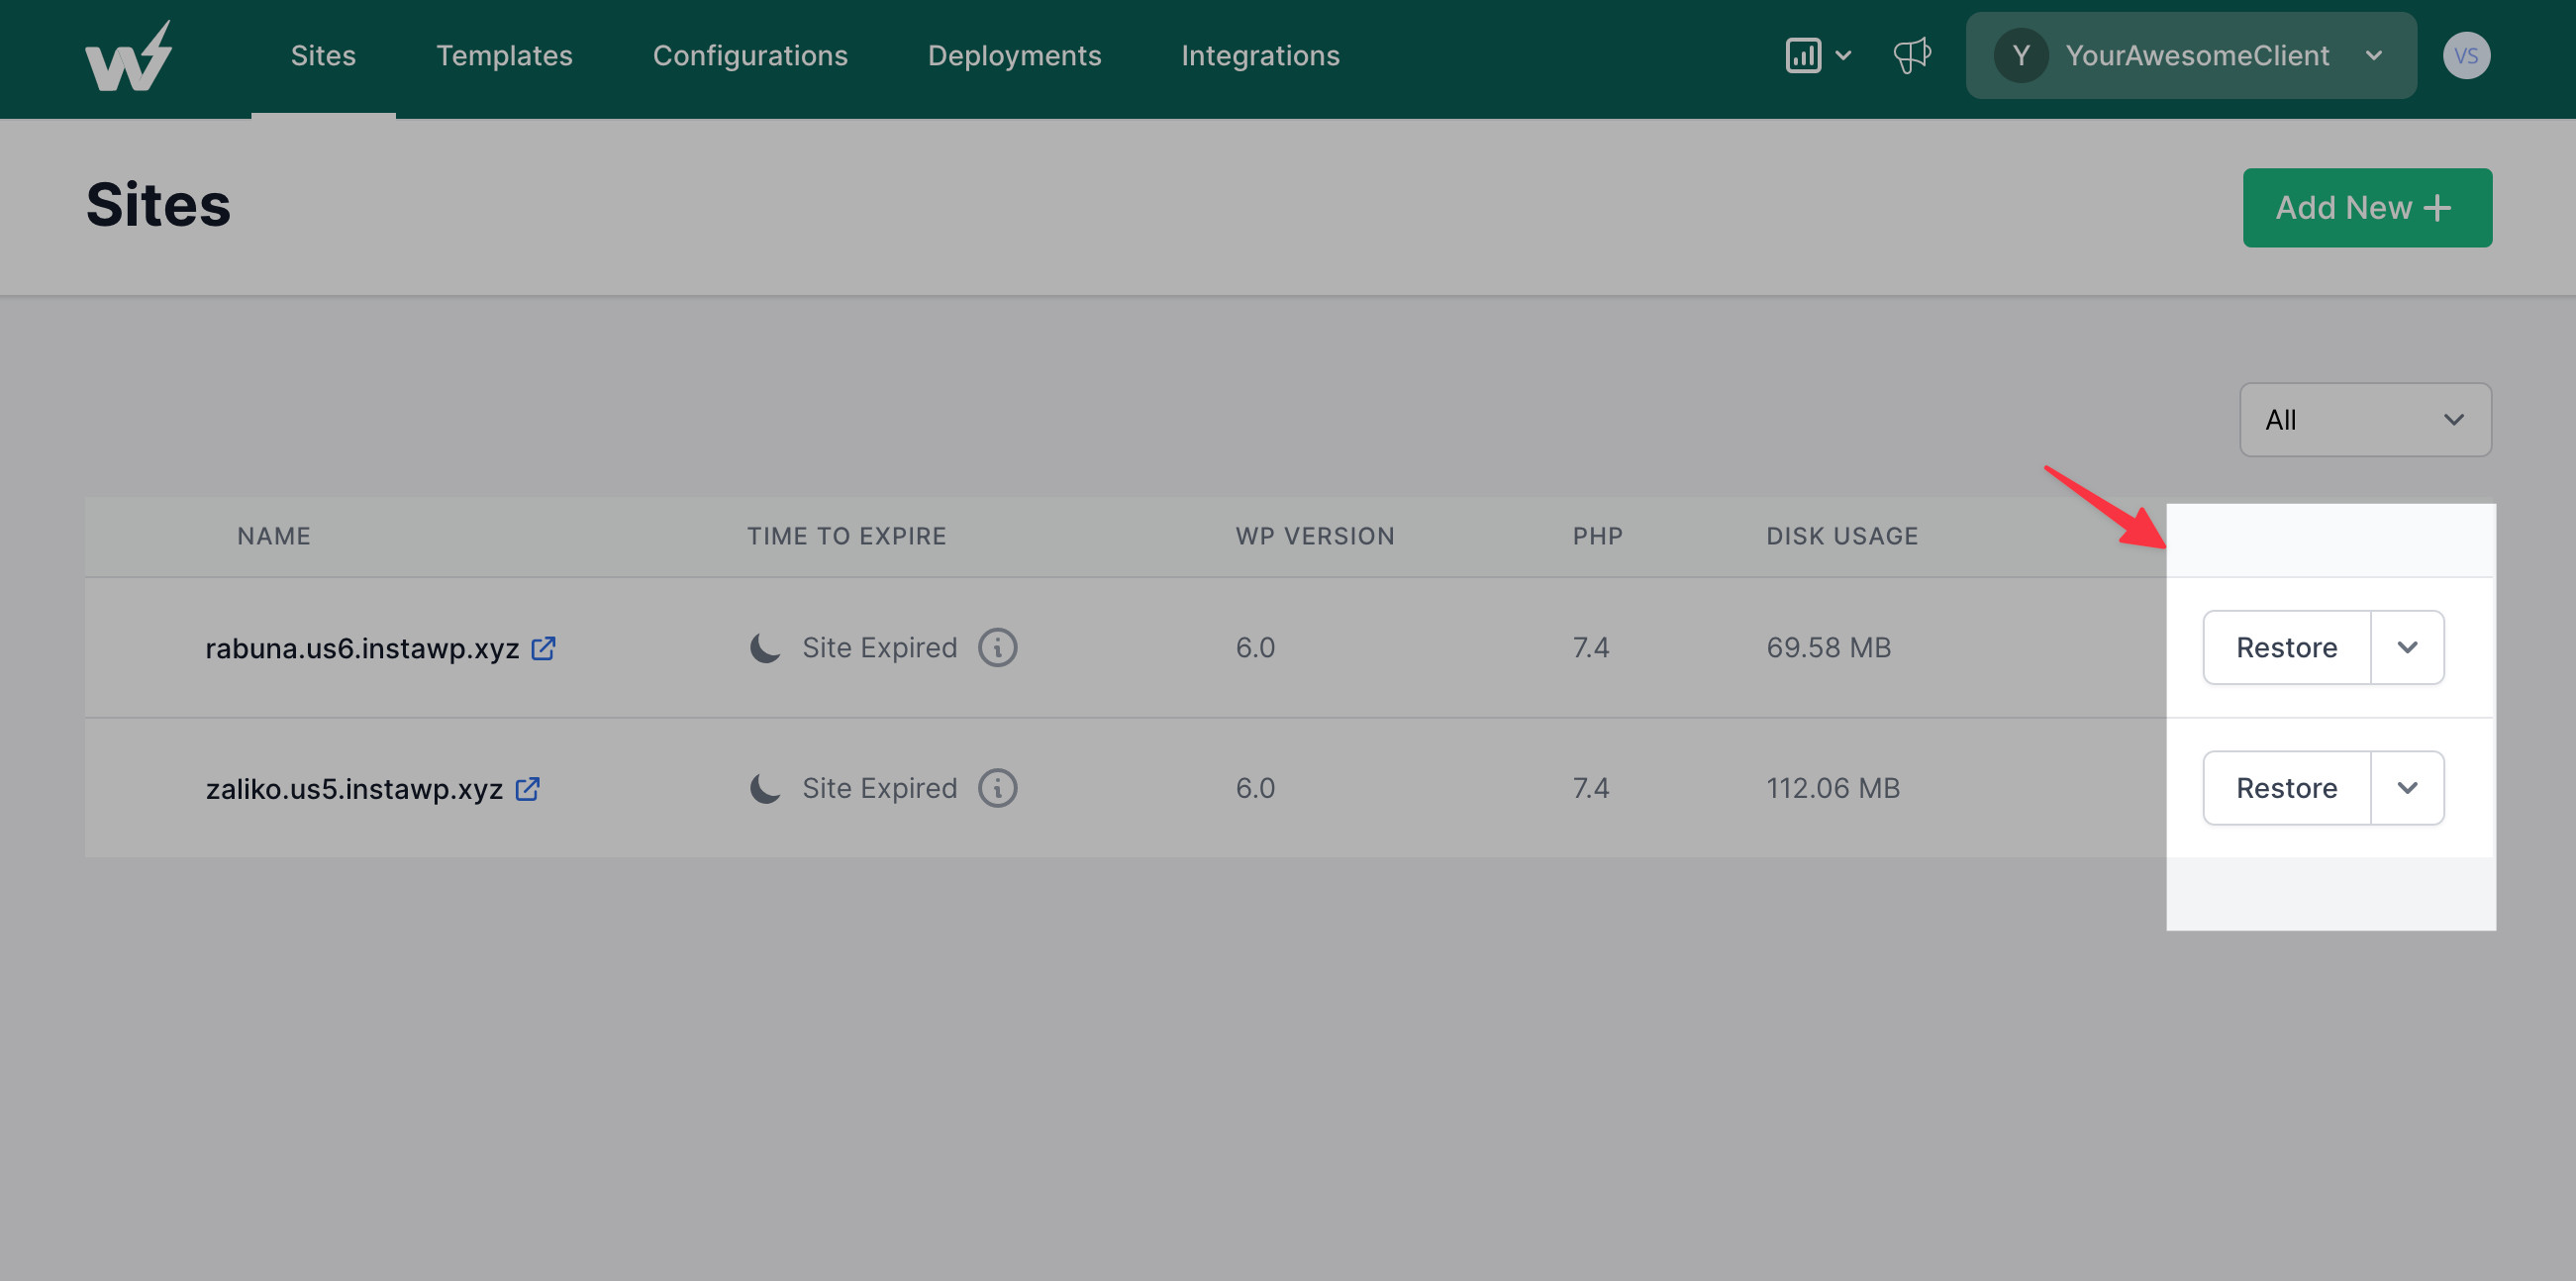The width and height of the screenshot is (2576, 1281).
Task: Click info icon beside zaliko Site Expired
Action: (x=997, y=788)
